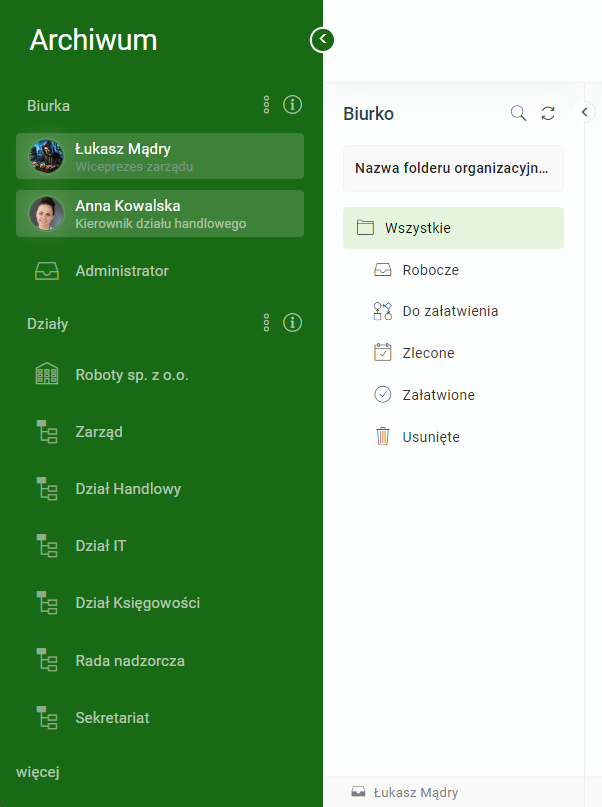Viewport: 602px width, 807px height.
Task: Click the Do załatwienia shapes icon
Action: click(x=382, y=311)
